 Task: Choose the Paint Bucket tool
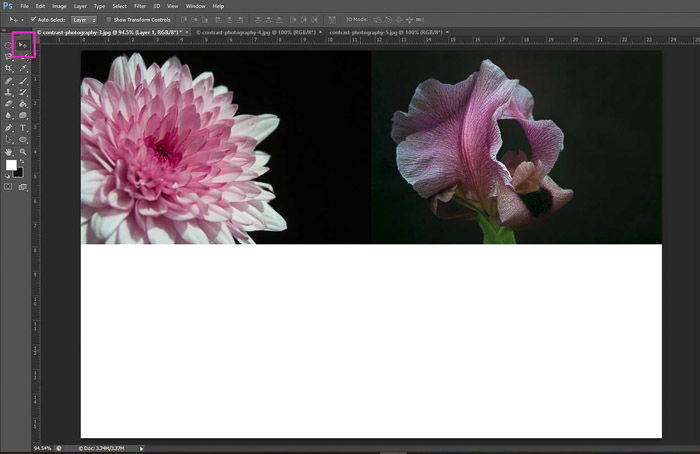pos(22,103)
